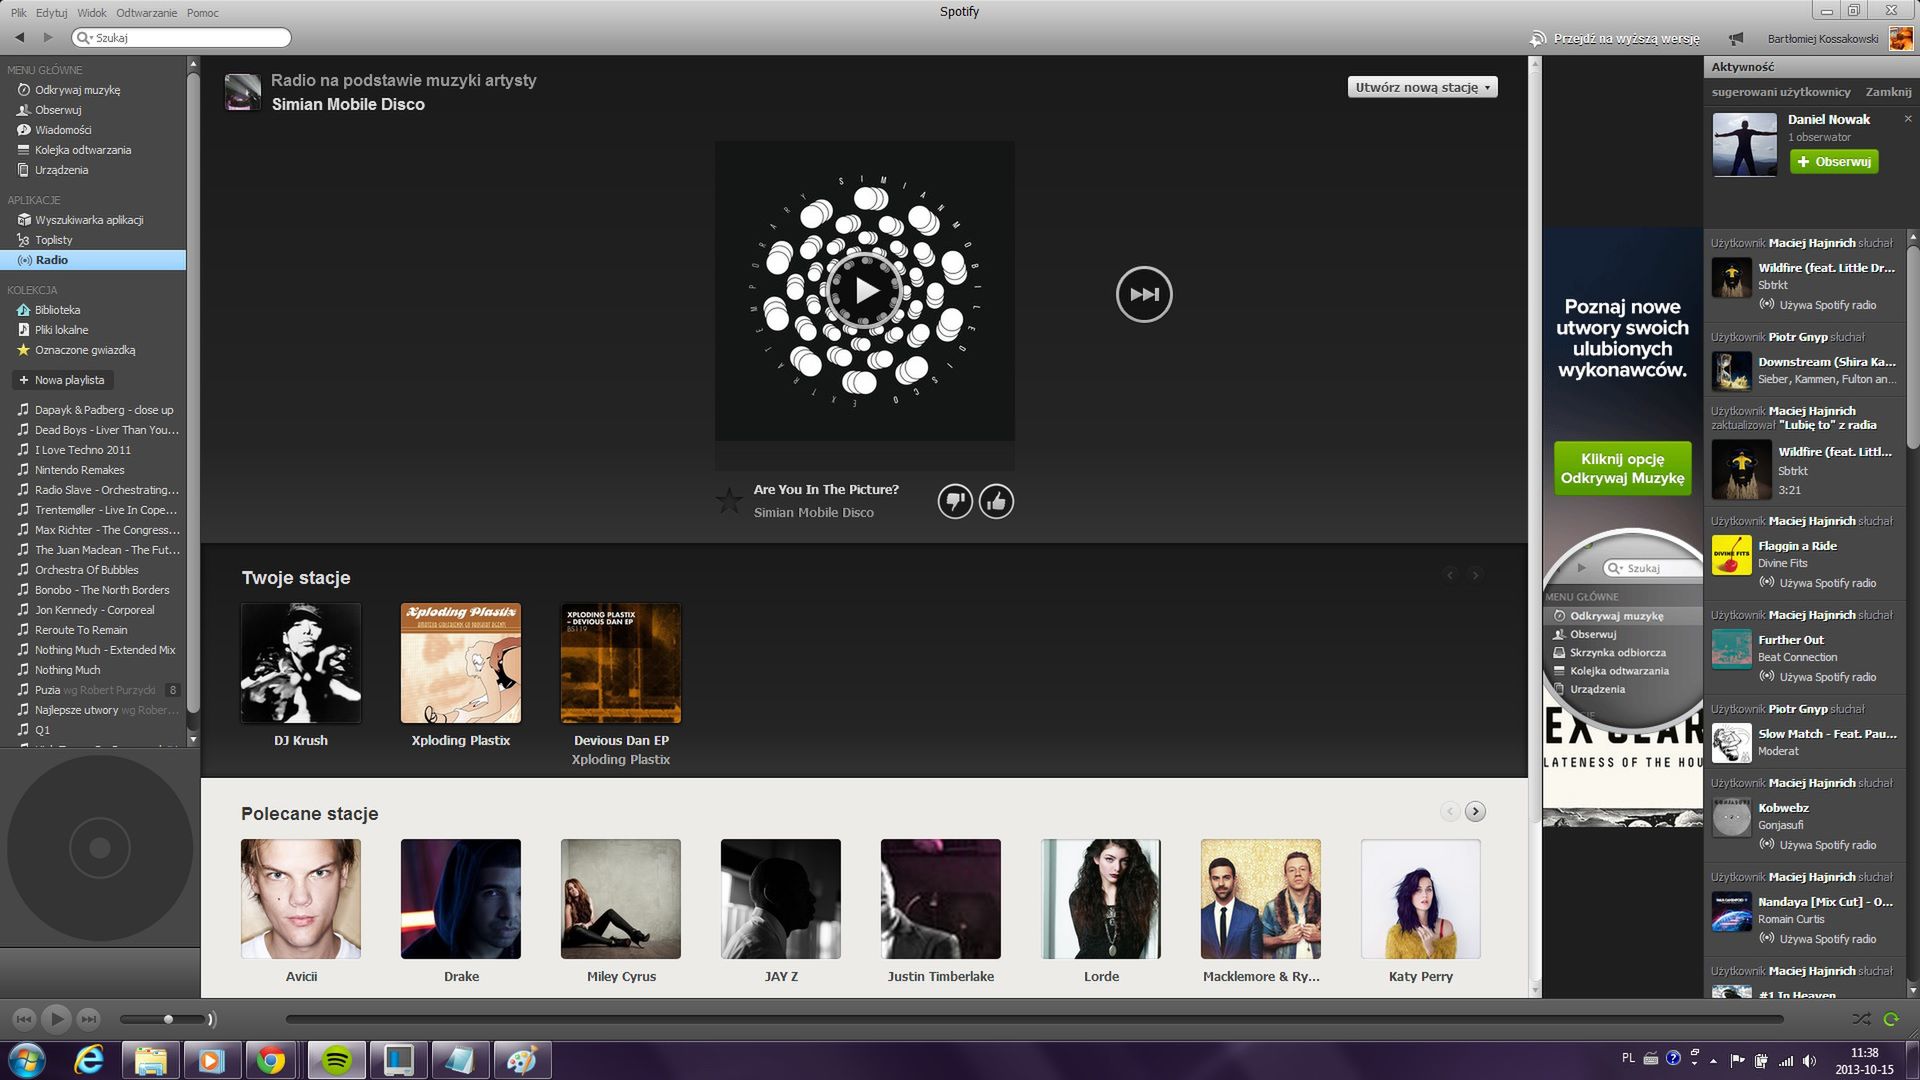Screen dimensions: 1920x1080
Task: Open the Utwórz nową stację dropdown
Action: (x=1422, y=87)
